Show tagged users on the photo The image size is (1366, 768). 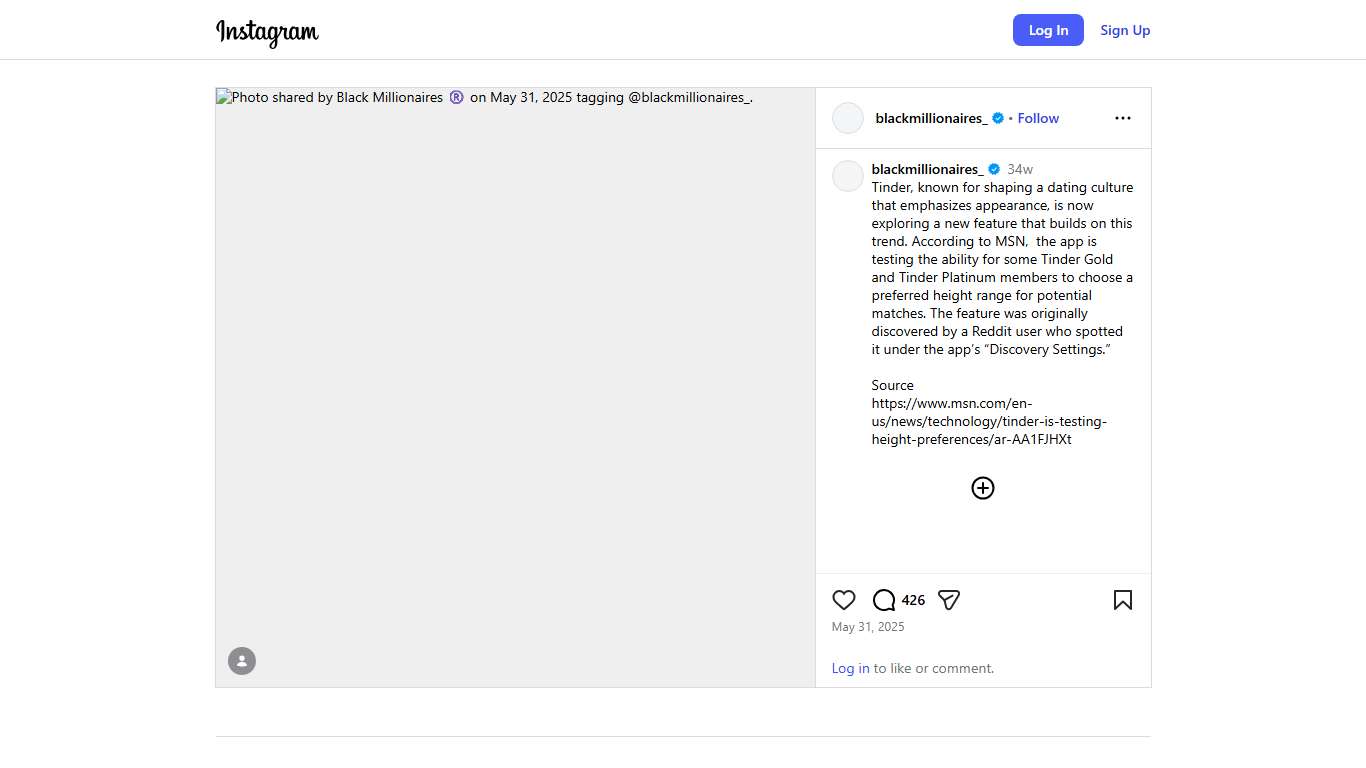[x=242, y=661]
